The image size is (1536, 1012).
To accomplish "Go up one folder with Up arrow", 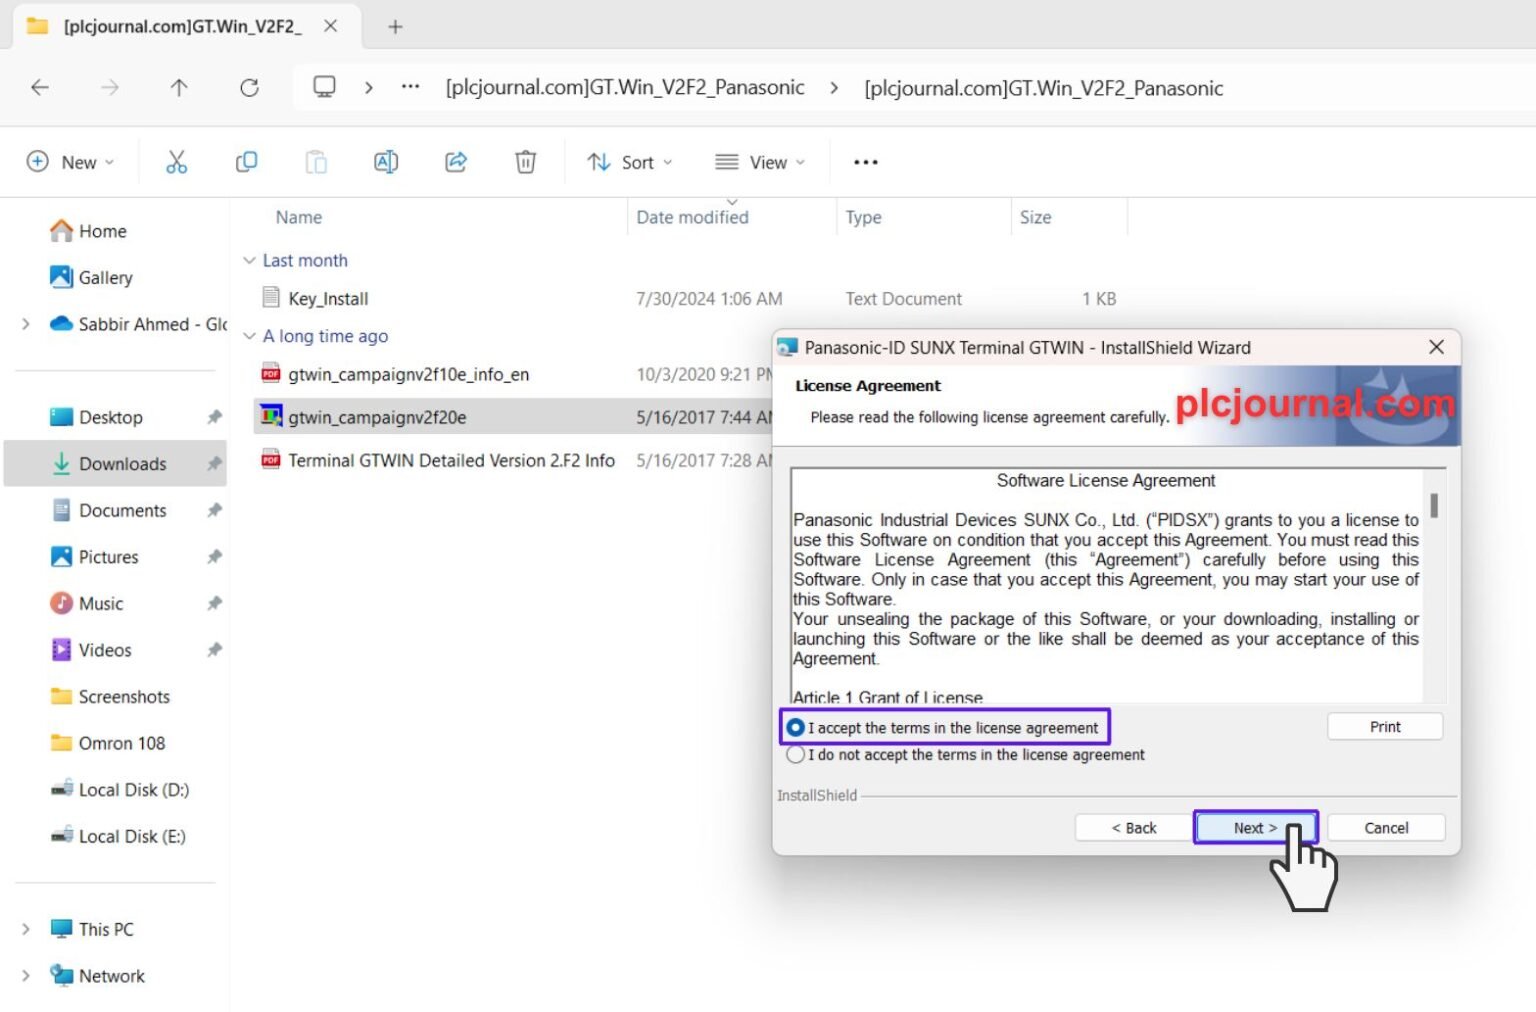I will [179, 88].
